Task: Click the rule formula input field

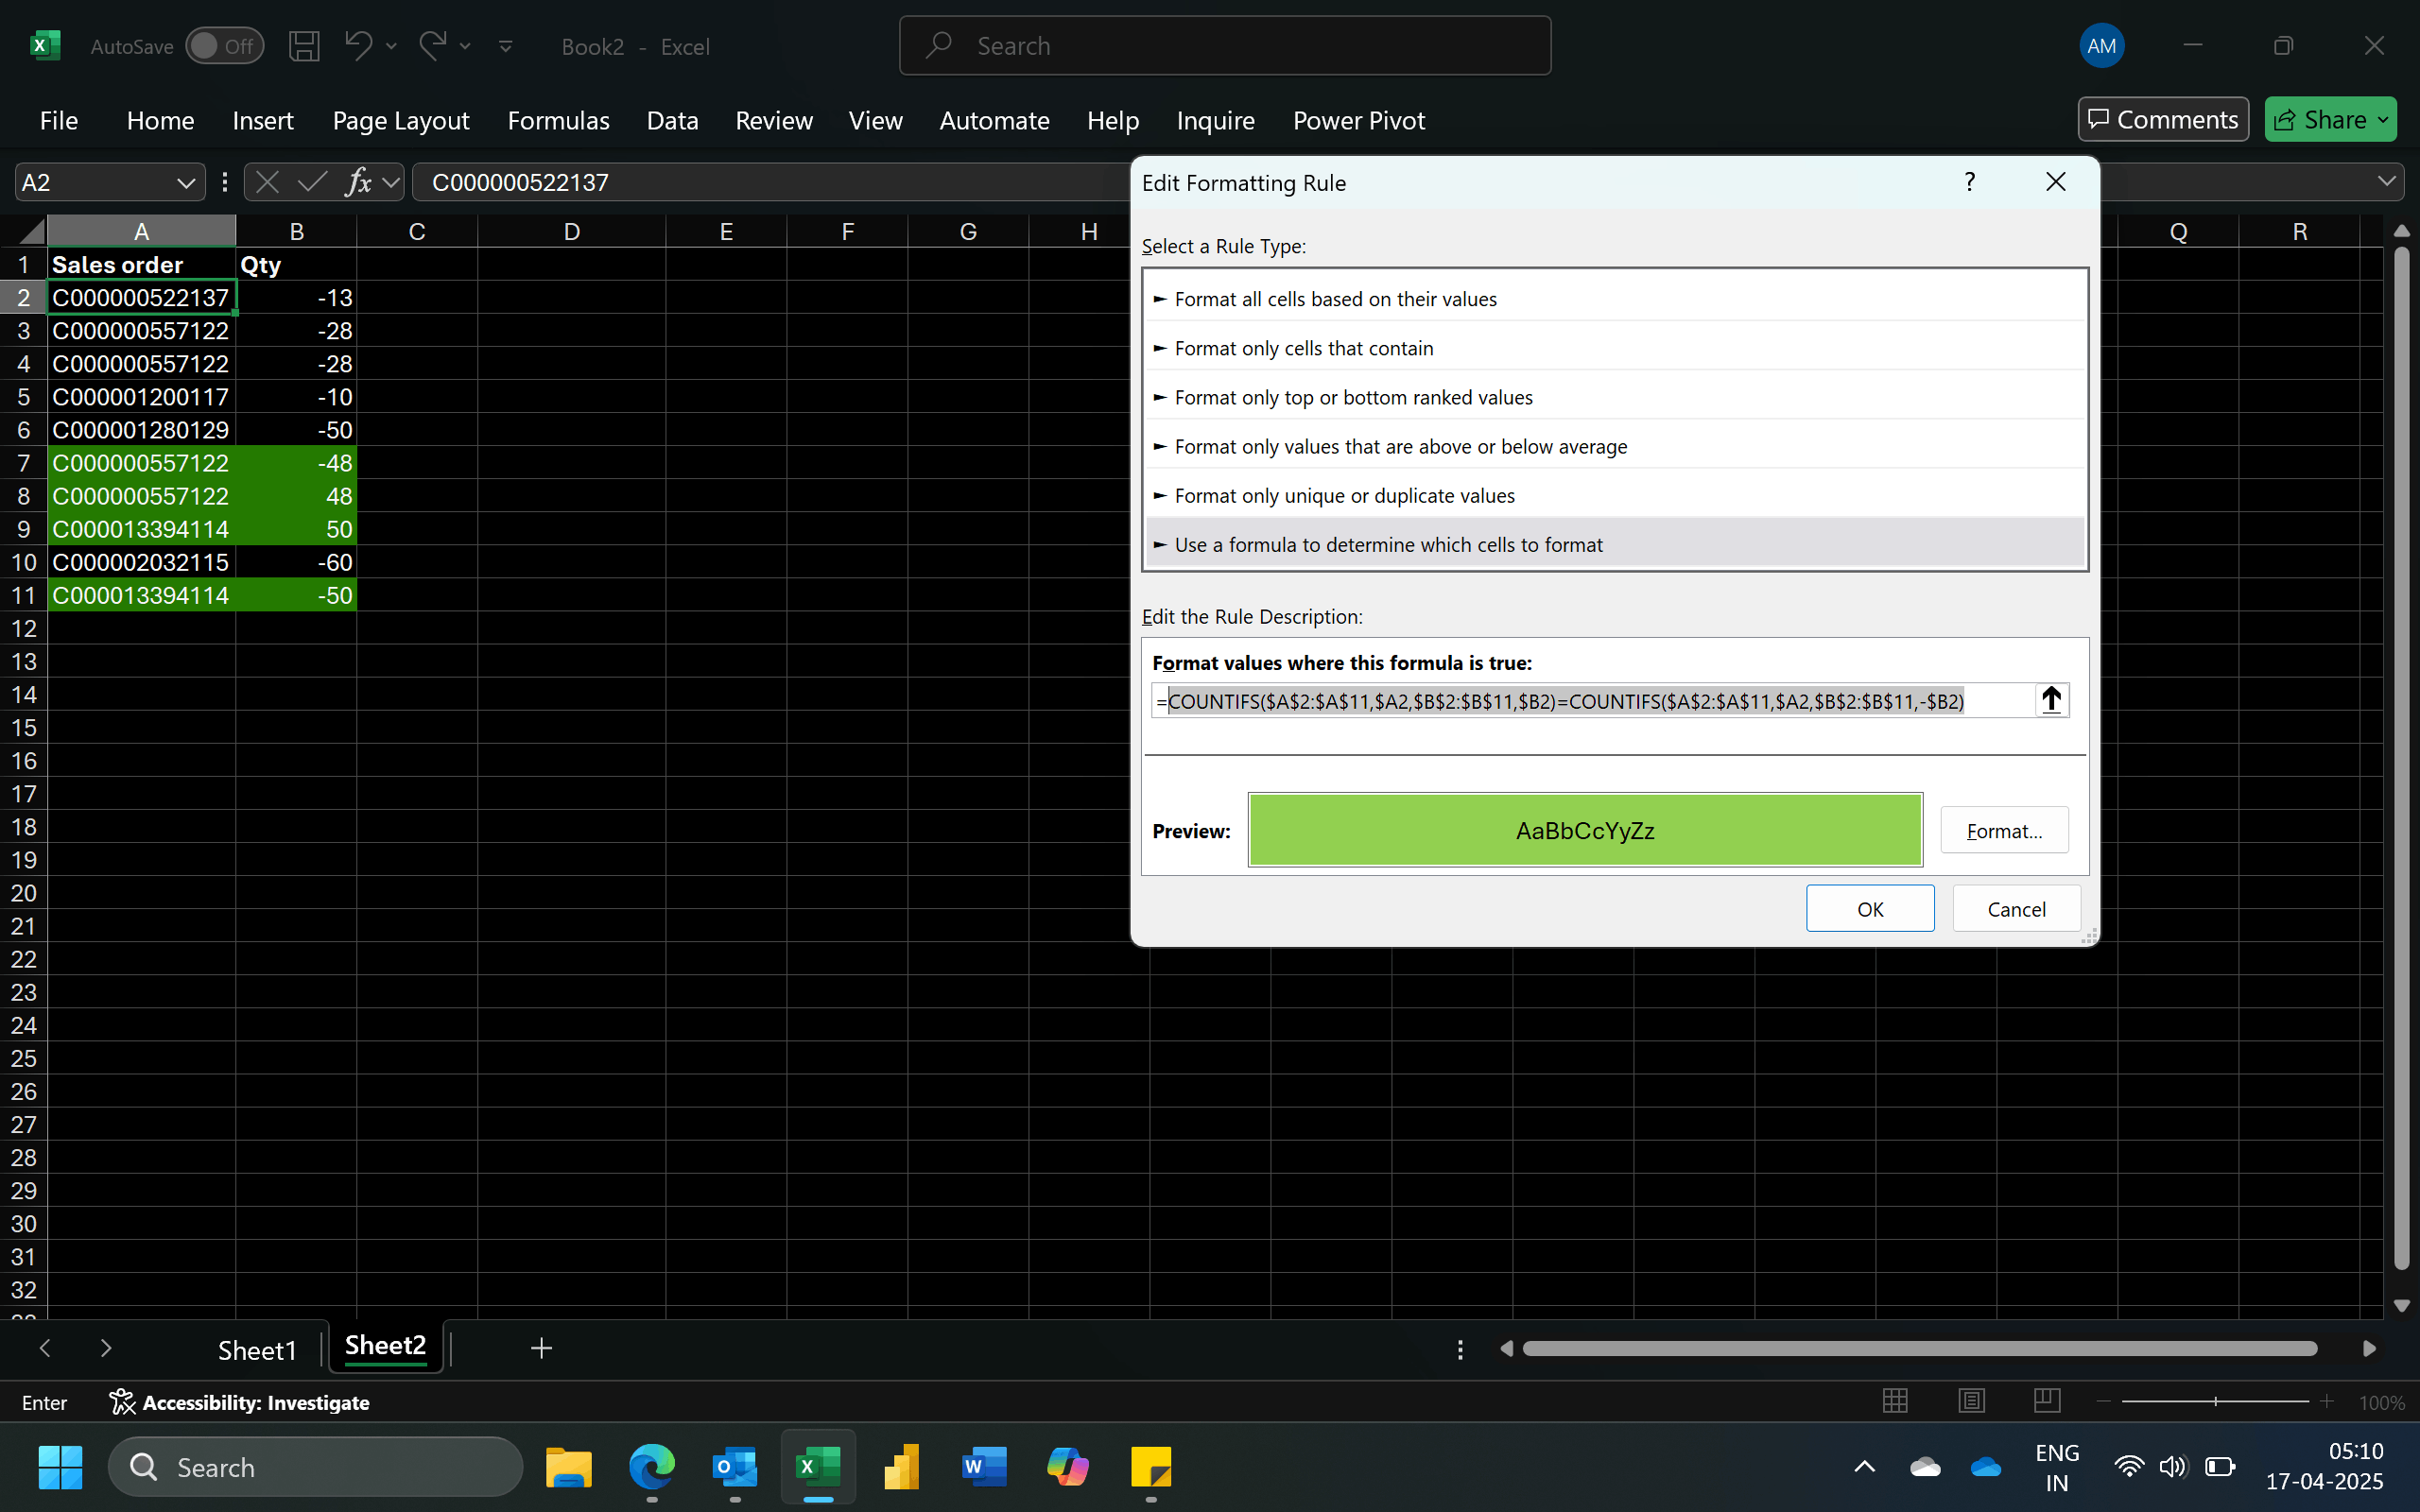Action: (x=1592, y=701)
